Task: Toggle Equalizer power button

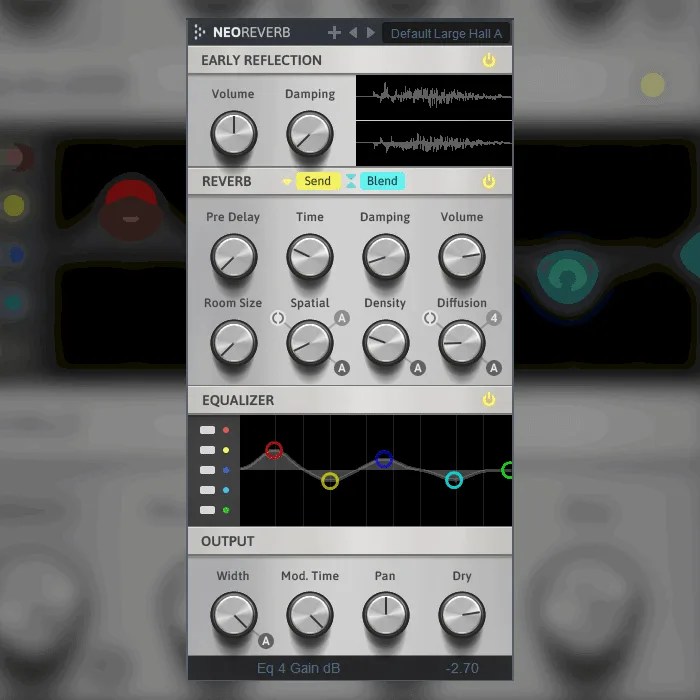Action: pos(489,399)
